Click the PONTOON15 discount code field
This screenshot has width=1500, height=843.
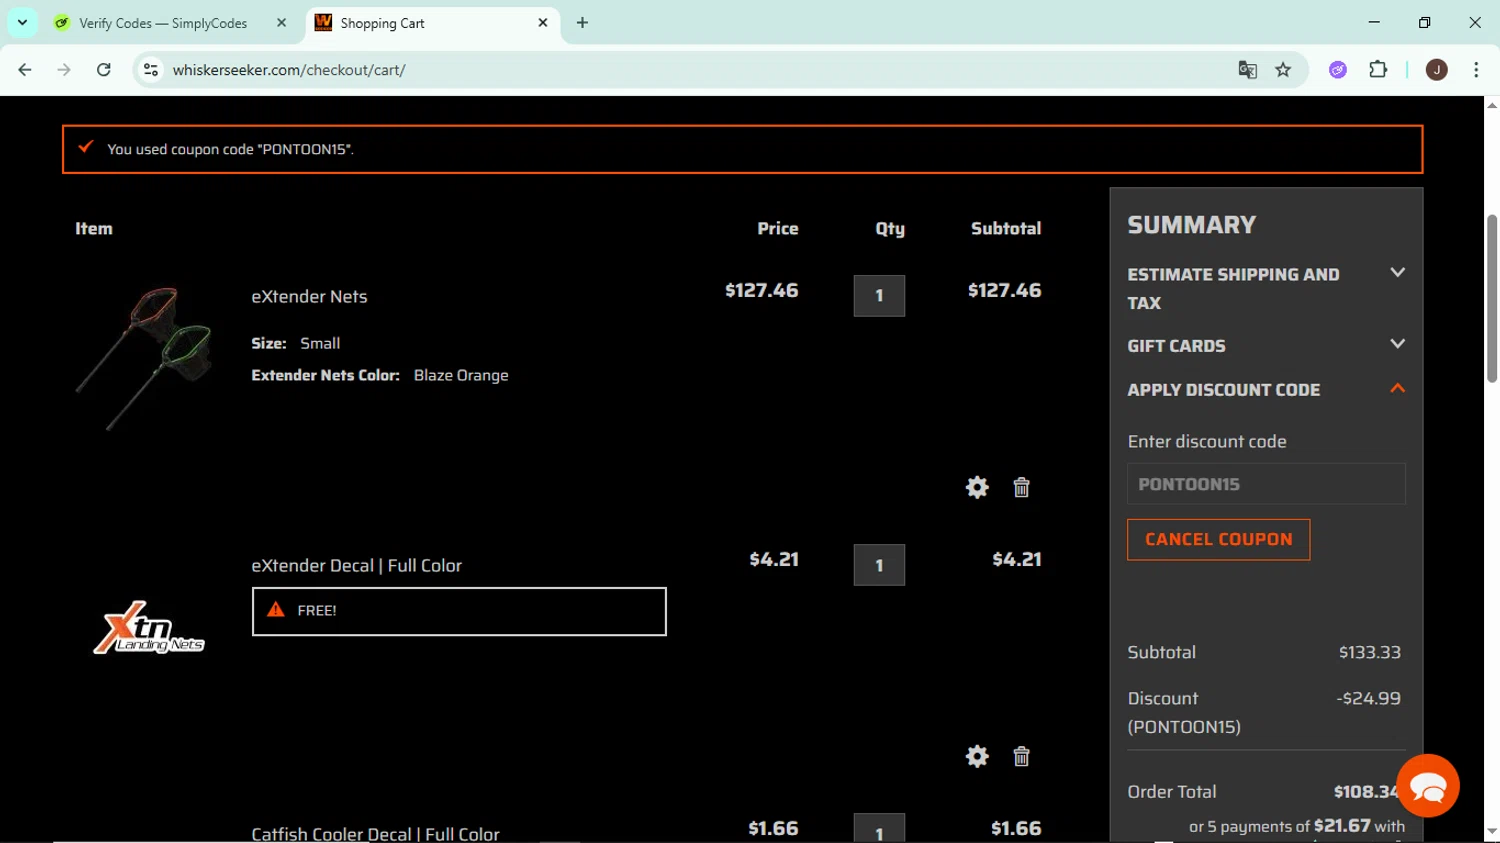tap(1266, 484)
